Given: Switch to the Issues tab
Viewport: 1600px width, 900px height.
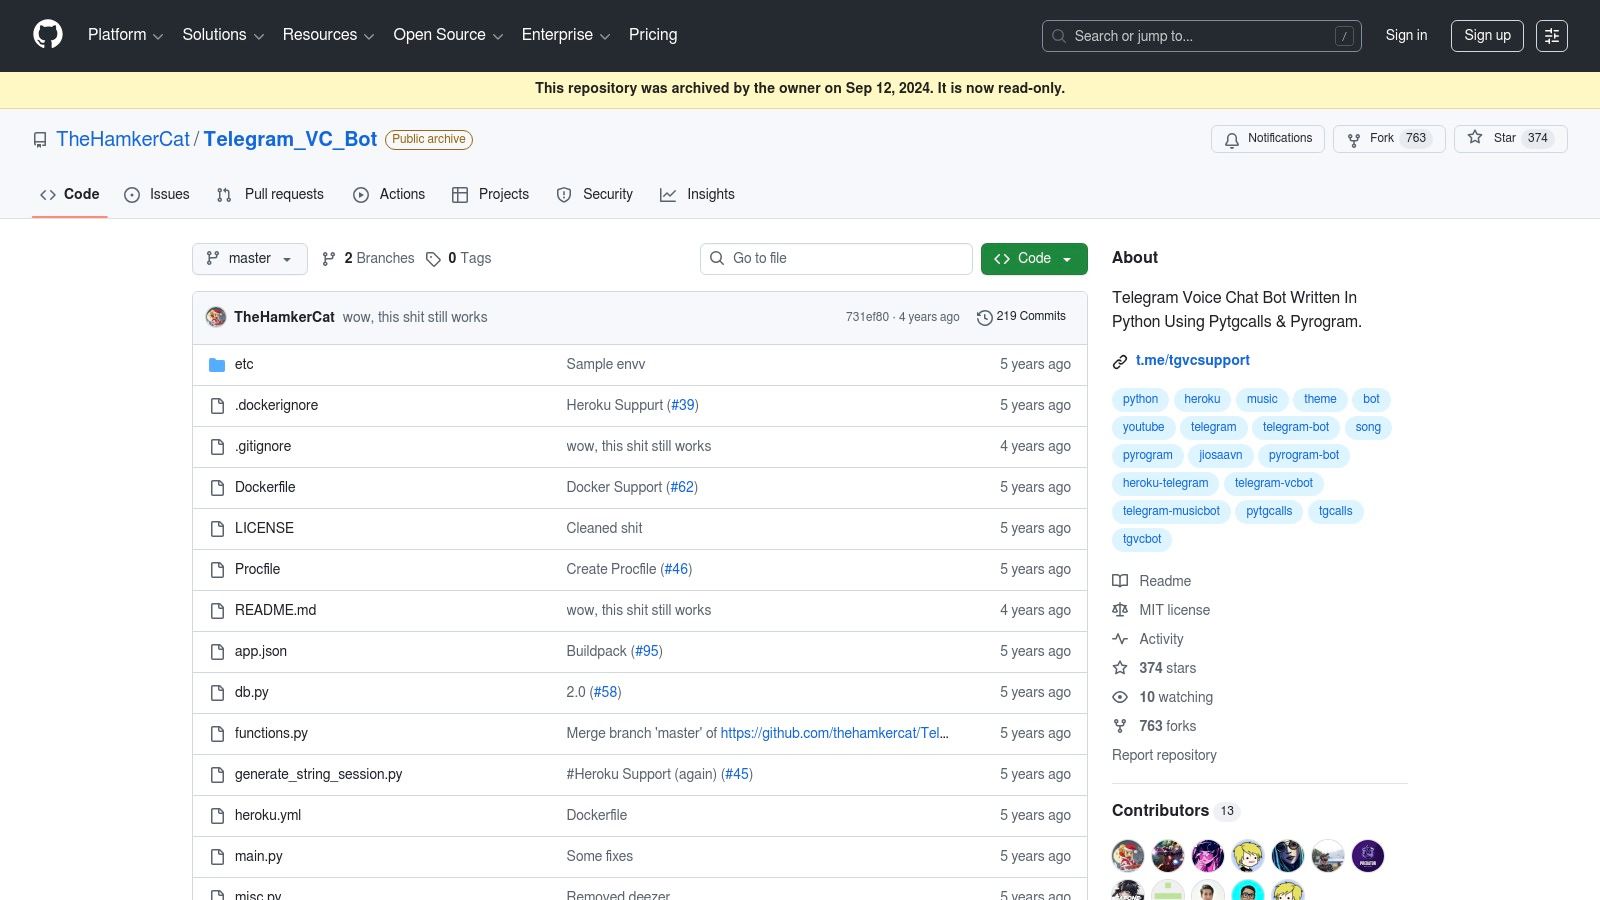Looking at the screenshot, I should [x=157, y=195].
